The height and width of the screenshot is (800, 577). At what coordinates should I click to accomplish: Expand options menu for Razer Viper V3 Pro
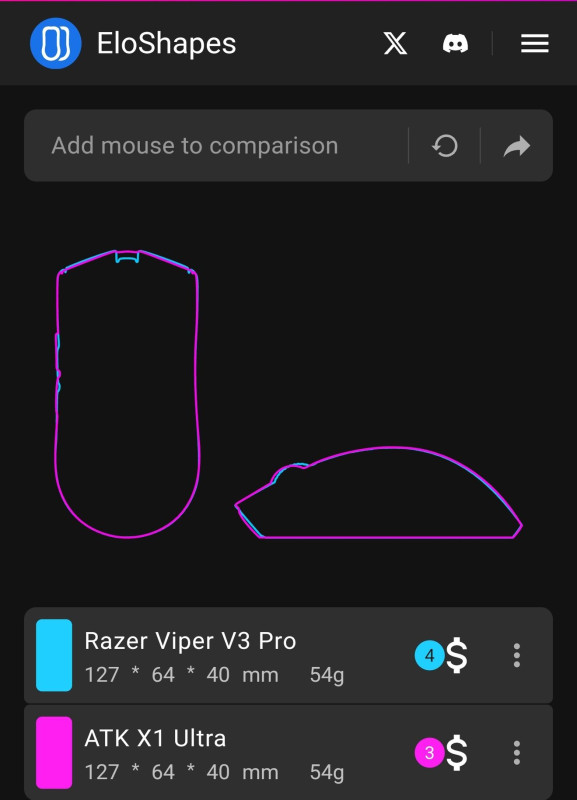(x=517, y=655)
